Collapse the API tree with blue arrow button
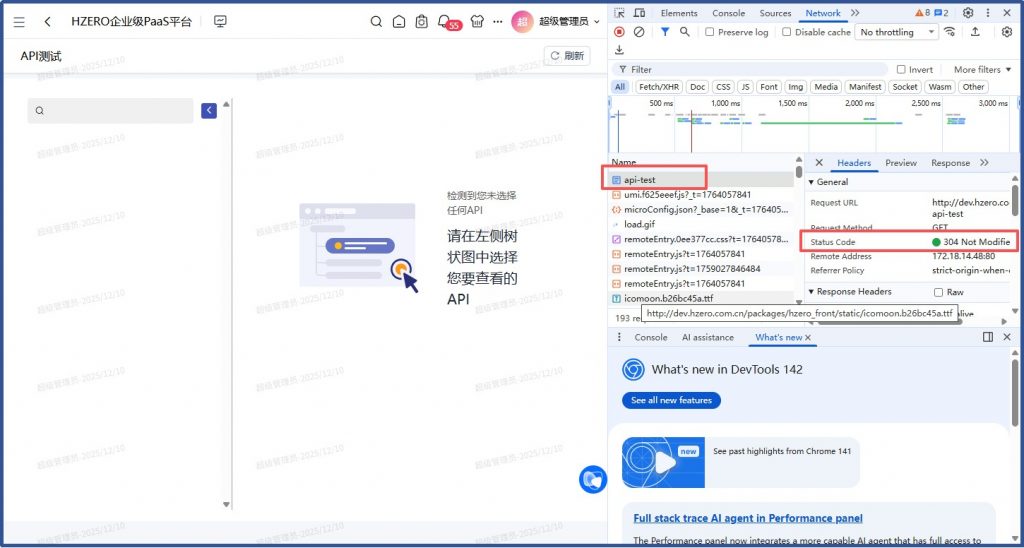 click(209, 111)
